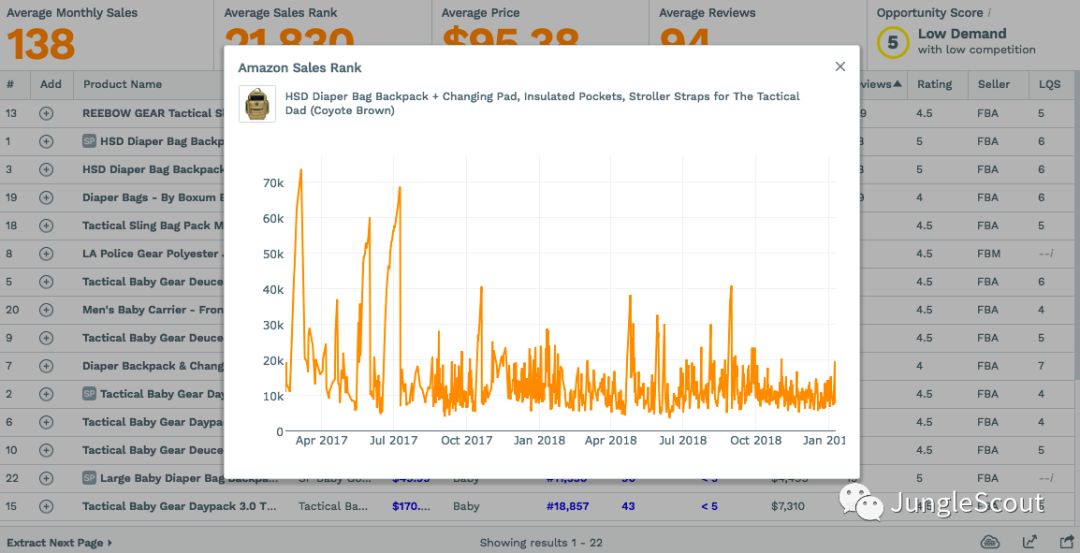1080x553 pixels.
Task: Open Men's Baby Carrier product link
Action: click(x=153, y=310)
